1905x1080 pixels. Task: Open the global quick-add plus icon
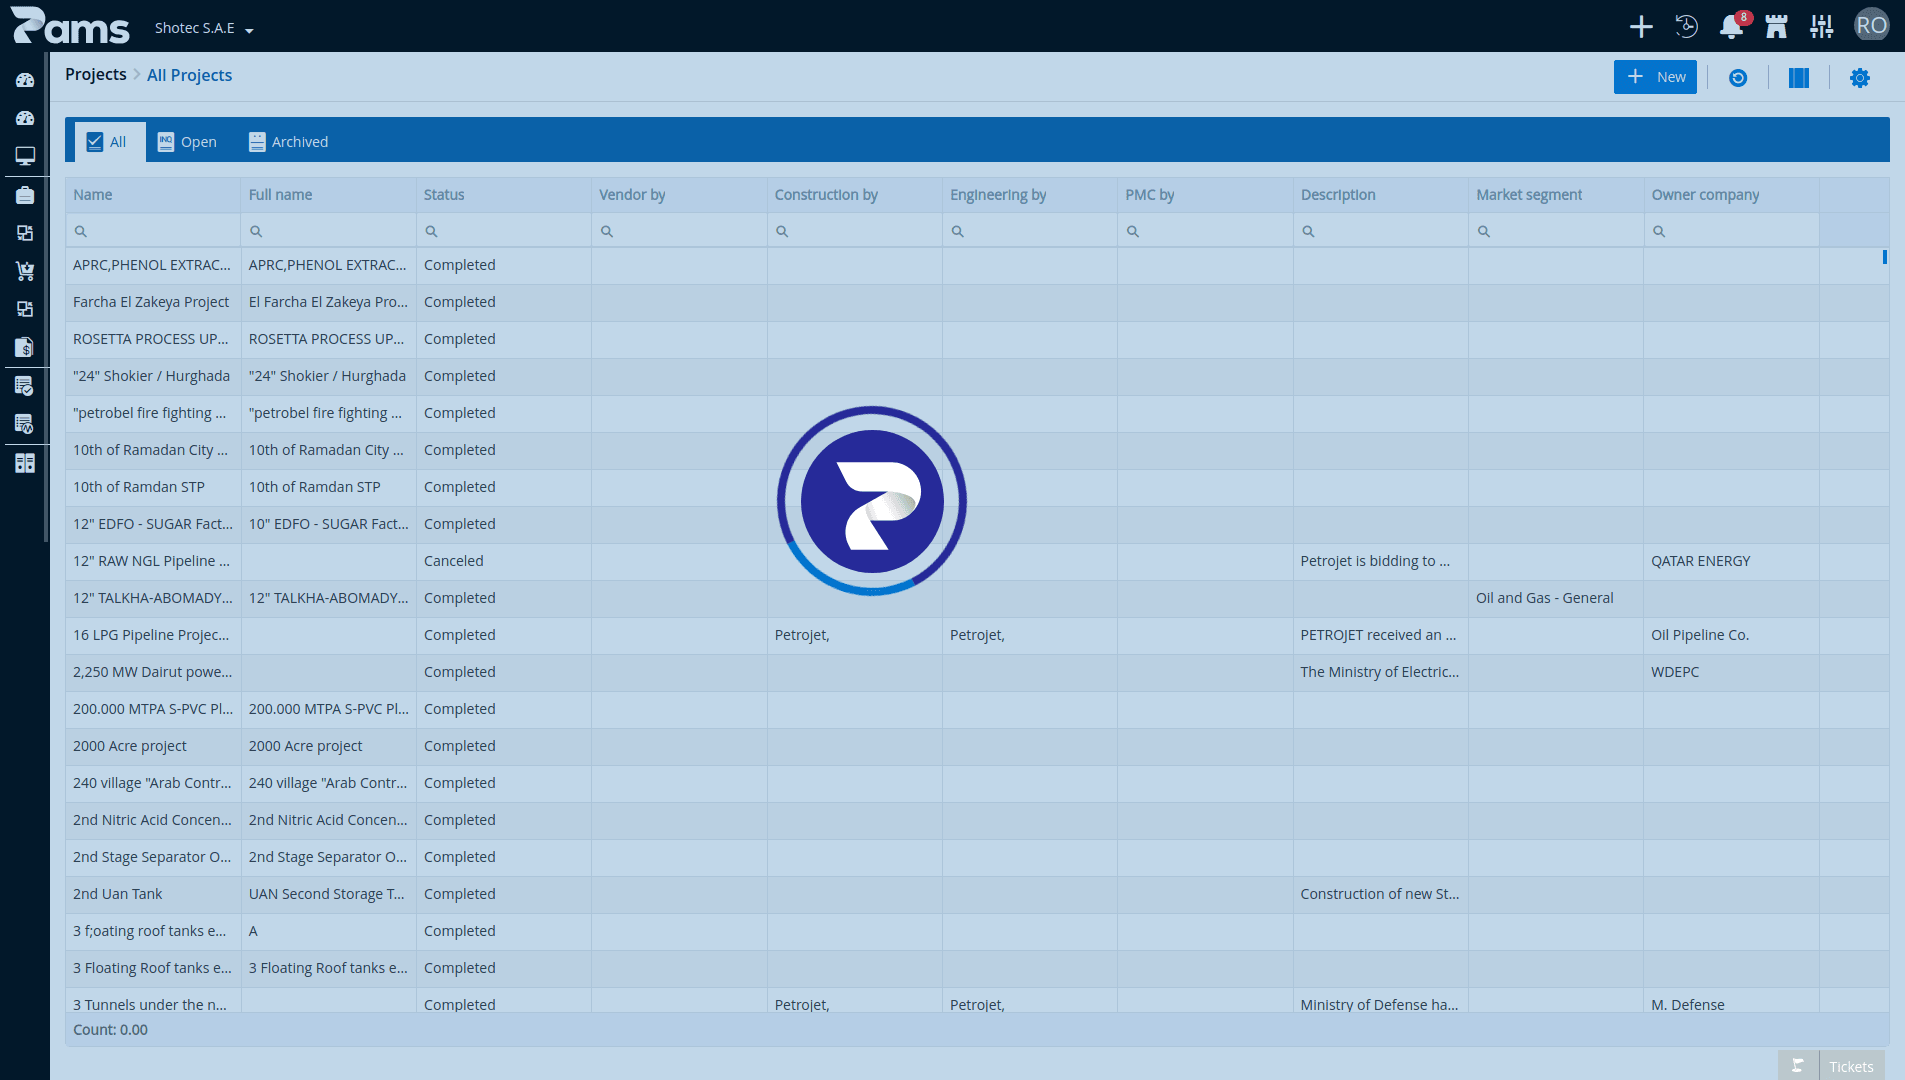[x=1641, y=27]
